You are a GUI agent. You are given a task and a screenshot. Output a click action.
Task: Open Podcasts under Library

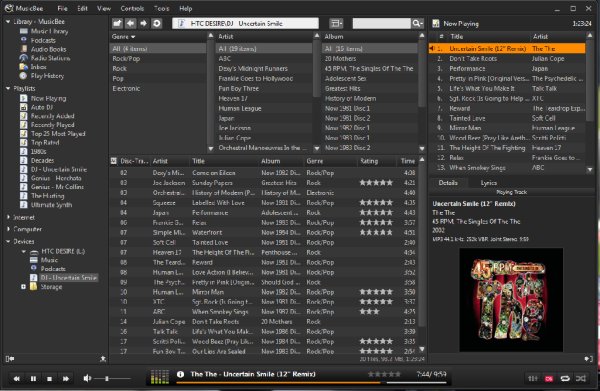point(43,40)
